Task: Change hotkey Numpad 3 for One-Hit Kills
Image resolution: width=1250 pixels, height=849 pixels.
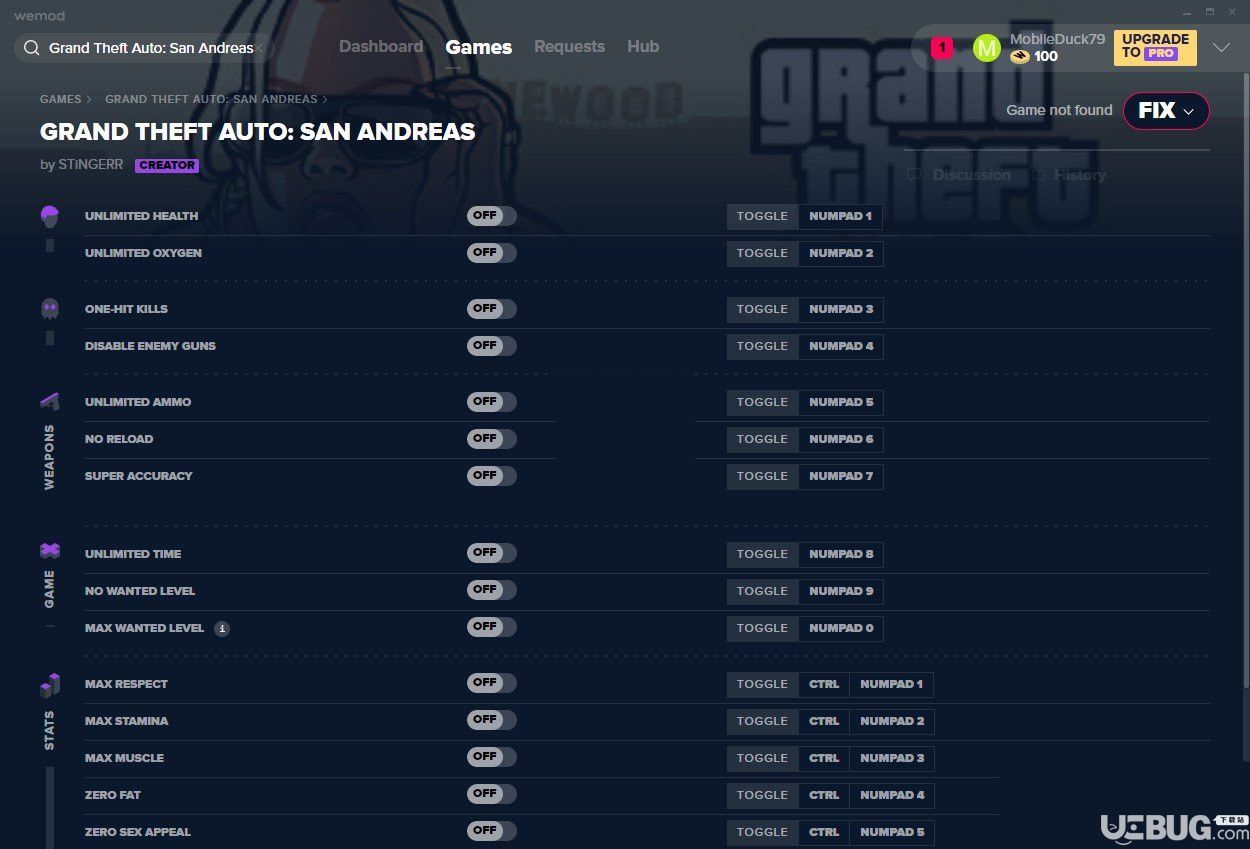Action: tap(841, 309)
